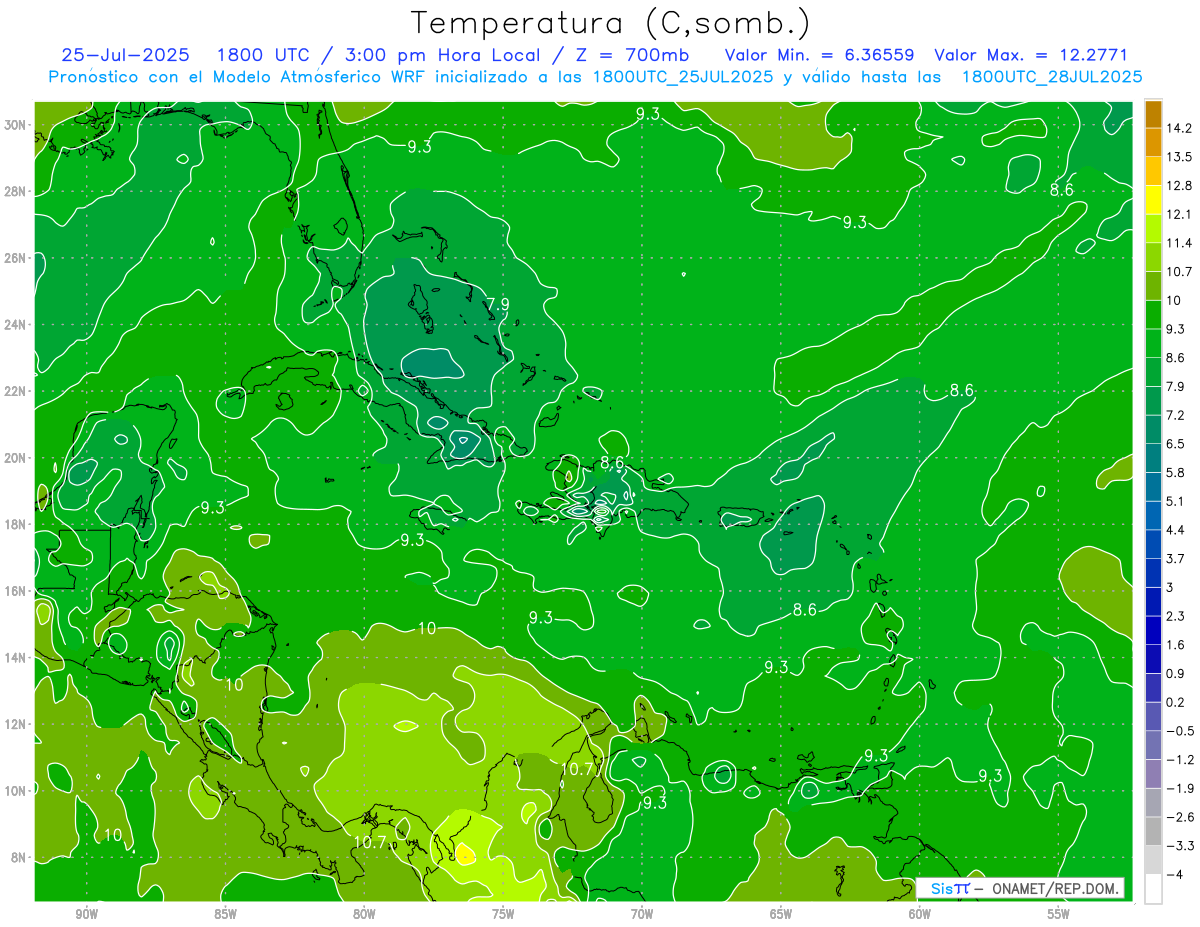This screenshot has height=927, width=1200.
Task: Click the "3.7" legend value
Action: tap(1175, 558)
